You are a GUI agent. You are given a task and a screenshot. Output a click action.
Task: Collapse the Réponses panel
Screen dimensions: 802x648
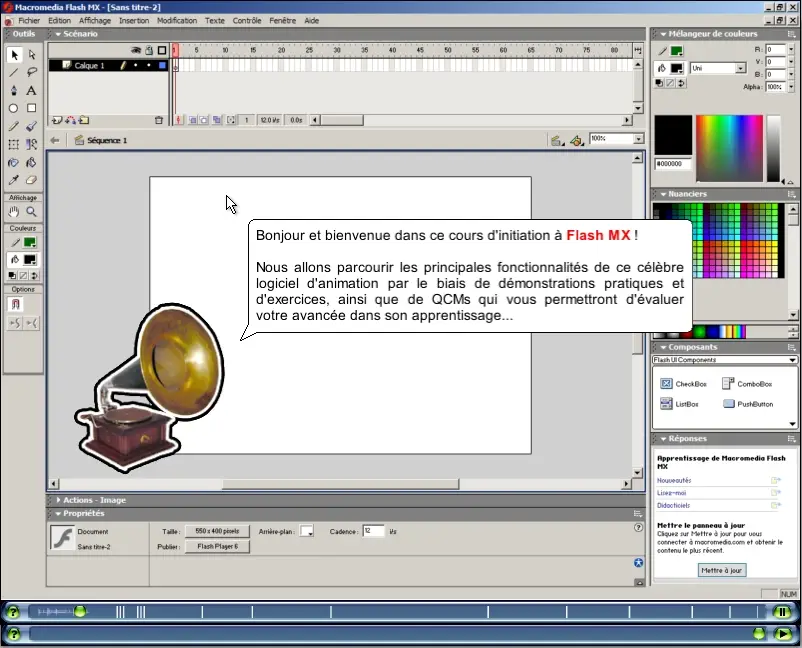663,439
